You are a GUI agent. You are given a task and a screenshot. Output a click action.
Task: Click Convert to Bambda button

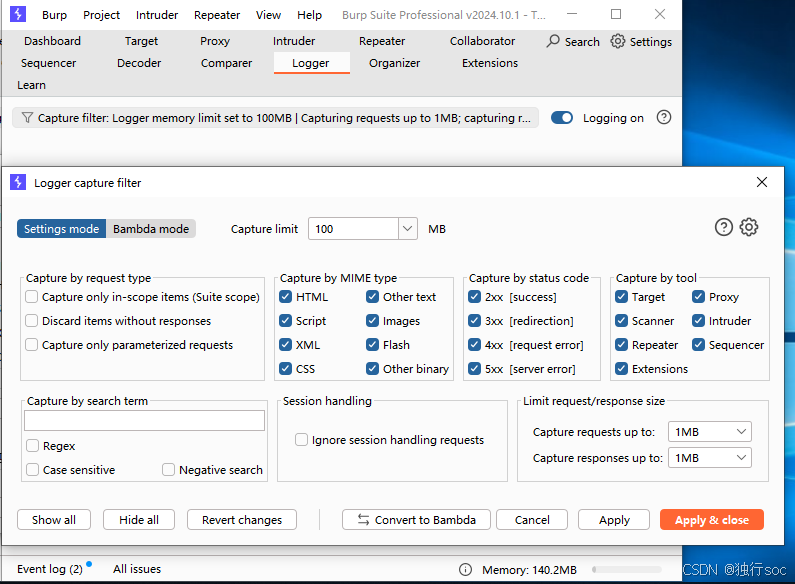pos(416,520)
